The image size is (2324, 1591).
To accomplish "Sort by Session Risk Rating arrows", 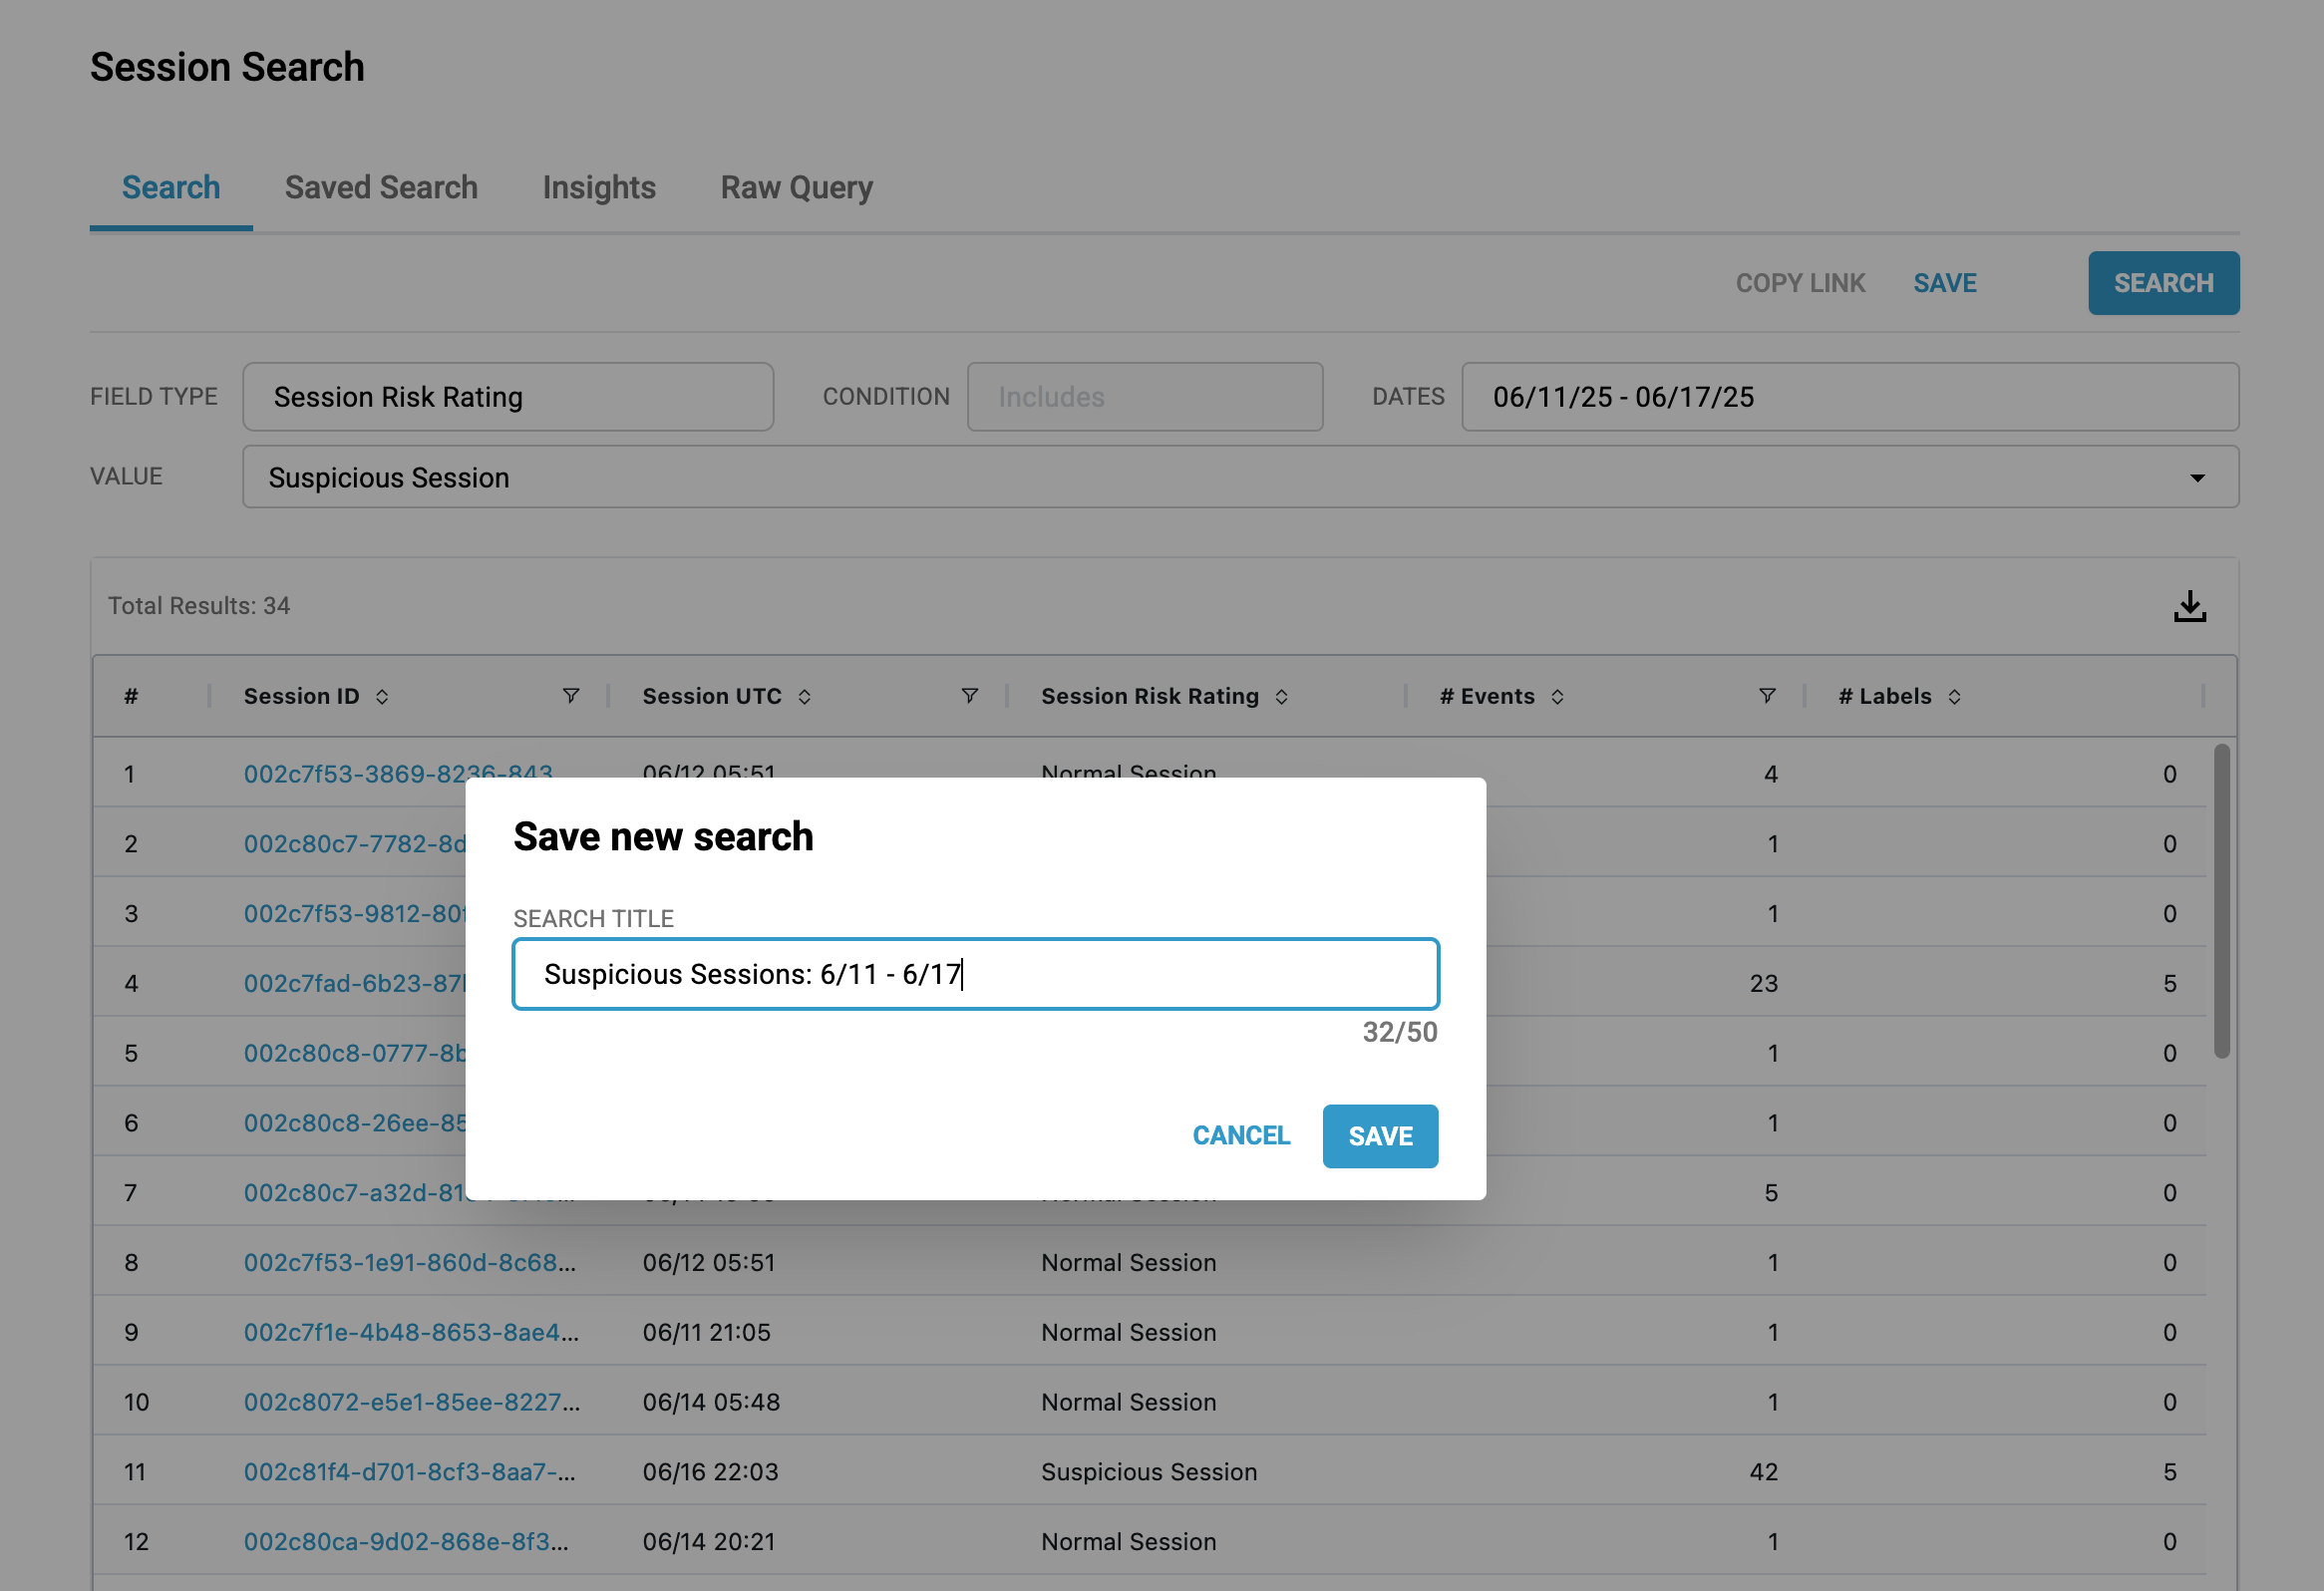I will [x=1282, y=697].
